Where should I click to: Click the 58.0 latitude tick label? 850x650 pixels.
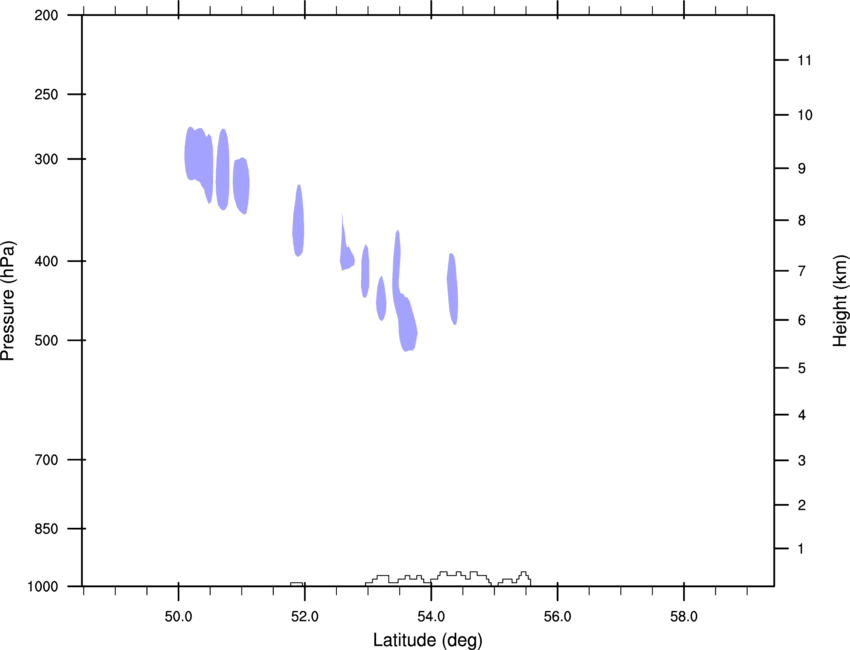[x=684, y=616]
